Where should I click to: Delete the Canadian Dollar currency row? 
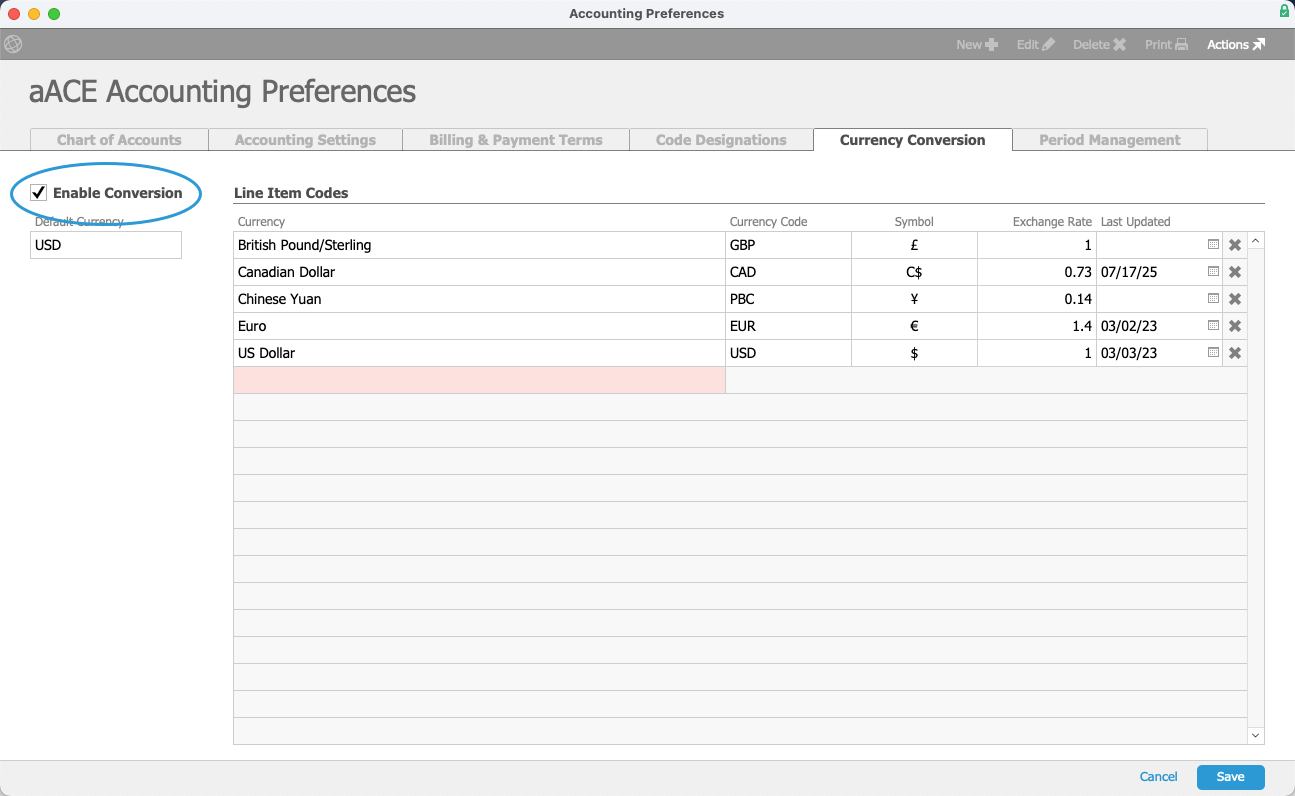tap(1235, 272)
